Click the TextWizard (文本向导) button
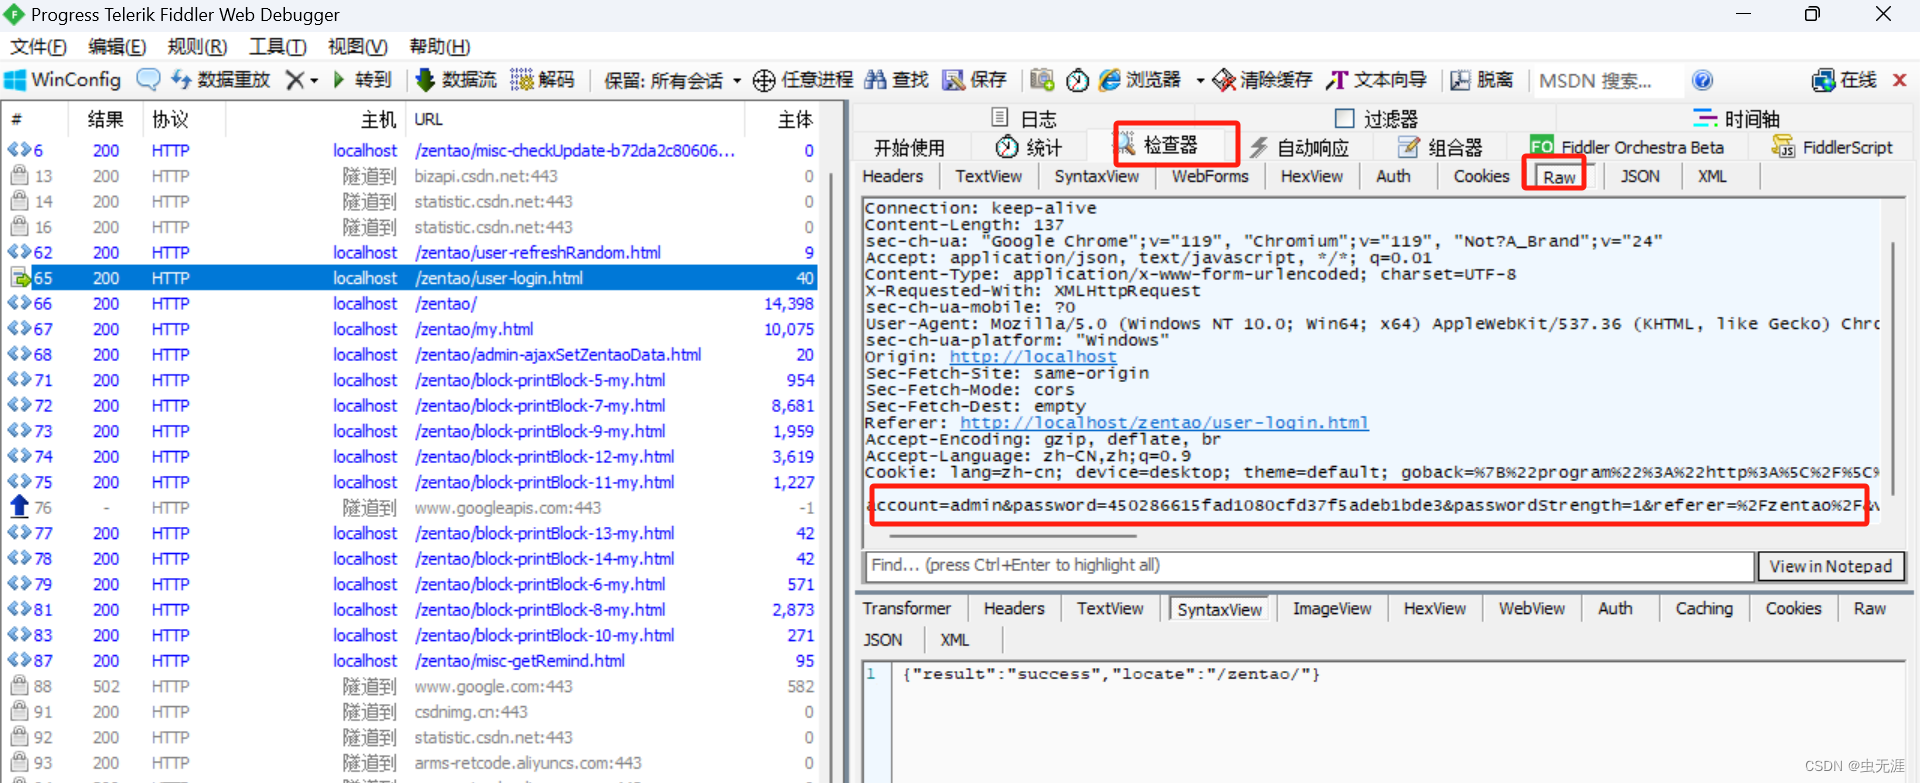The image size is (1920, 783). coord(1376,80)
